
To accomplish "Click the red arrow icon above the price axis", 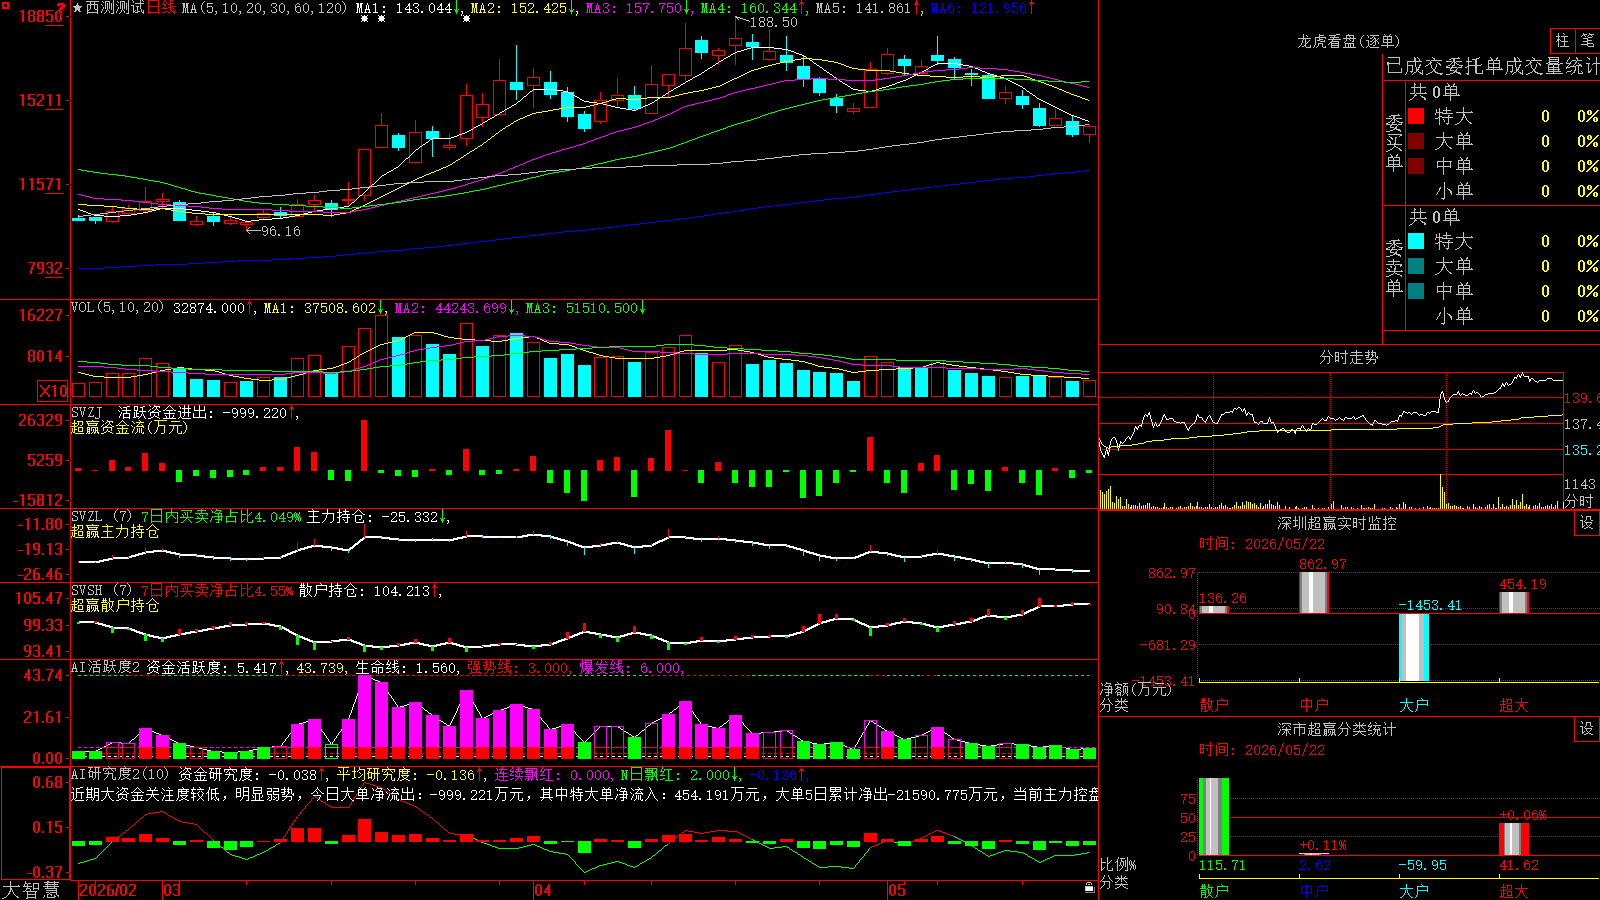I will coord(61,8).
